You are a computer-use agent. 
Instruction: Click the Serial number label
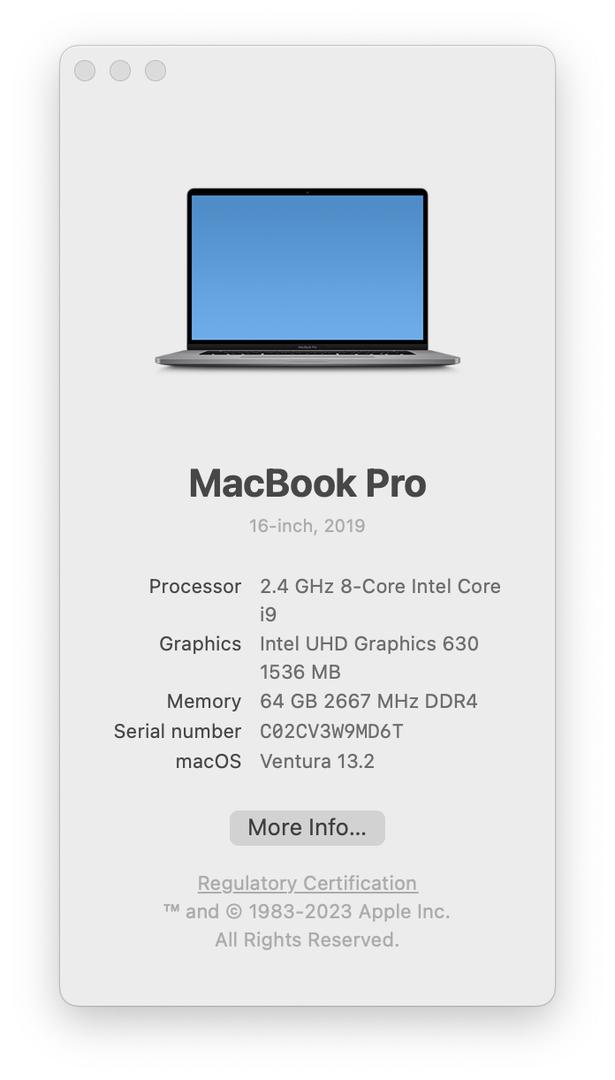click(178, 731)
